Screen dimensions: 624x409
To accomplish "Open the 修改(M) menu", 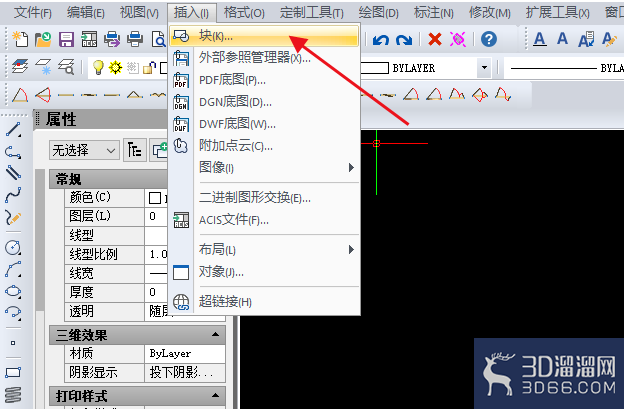I will point(490,13).
